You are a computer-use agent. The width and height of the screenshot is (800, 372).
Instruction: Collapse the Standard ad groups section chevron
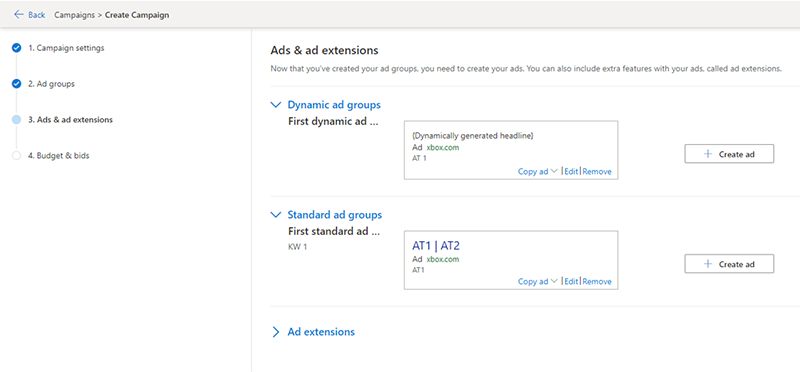point(276,215)
